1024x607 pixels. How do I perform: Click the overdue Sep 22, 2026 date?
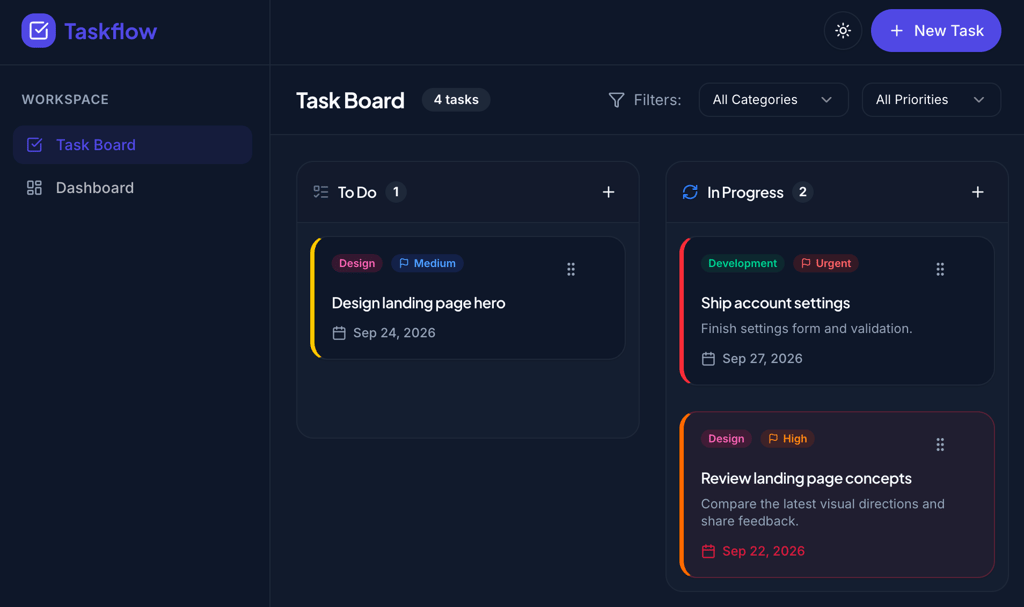point(763,551)
